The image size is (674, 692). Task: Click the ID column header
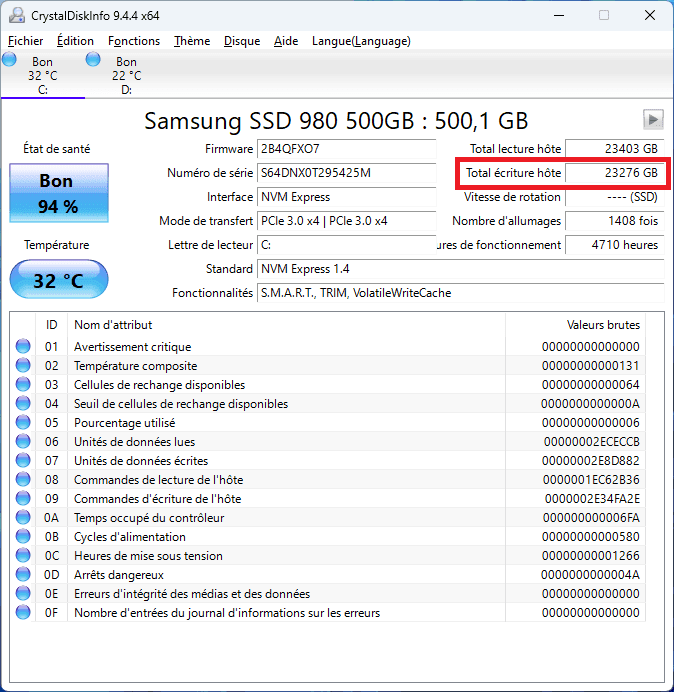pyautogui.click(x=52, y=325)
